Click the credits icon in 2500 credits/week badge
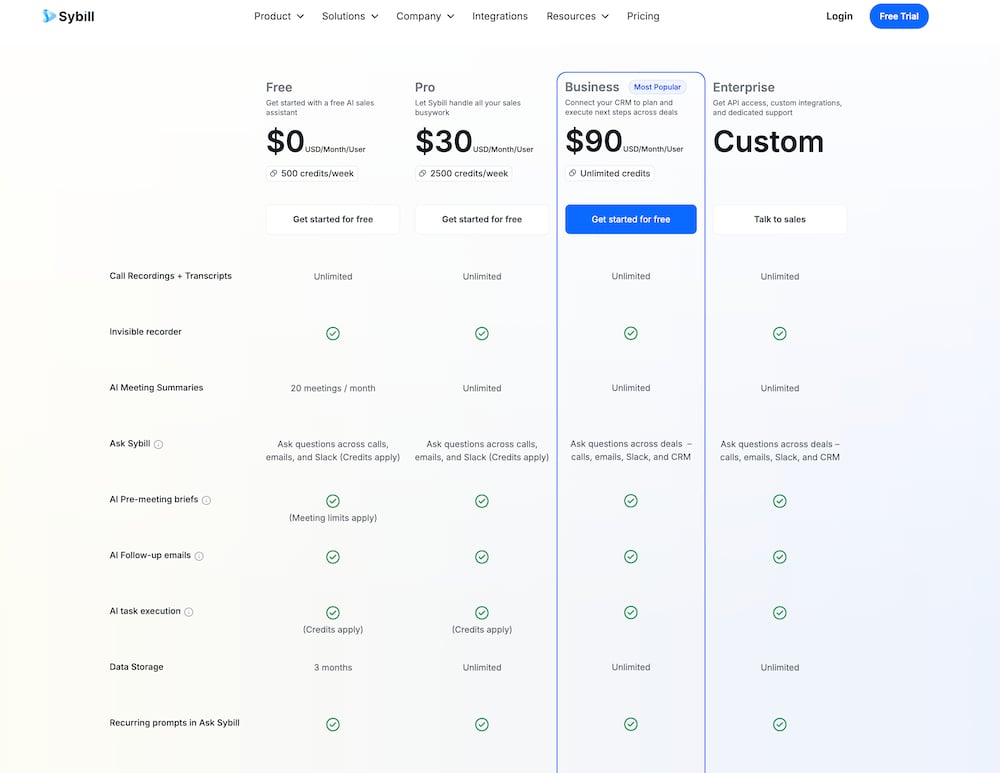1000x773 pixels. click(422, 173)
